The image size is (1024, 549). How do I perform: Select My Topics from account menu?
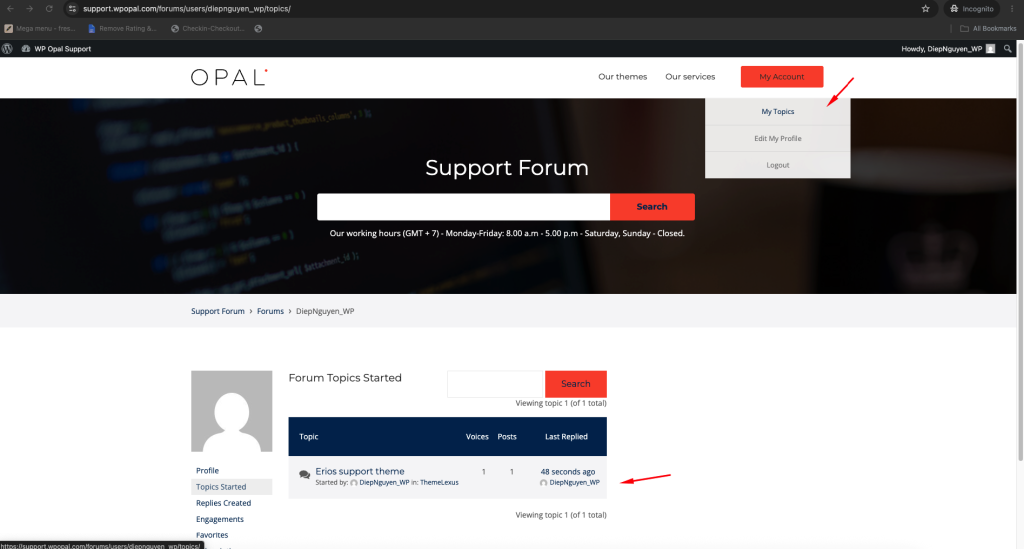(778, 112)
